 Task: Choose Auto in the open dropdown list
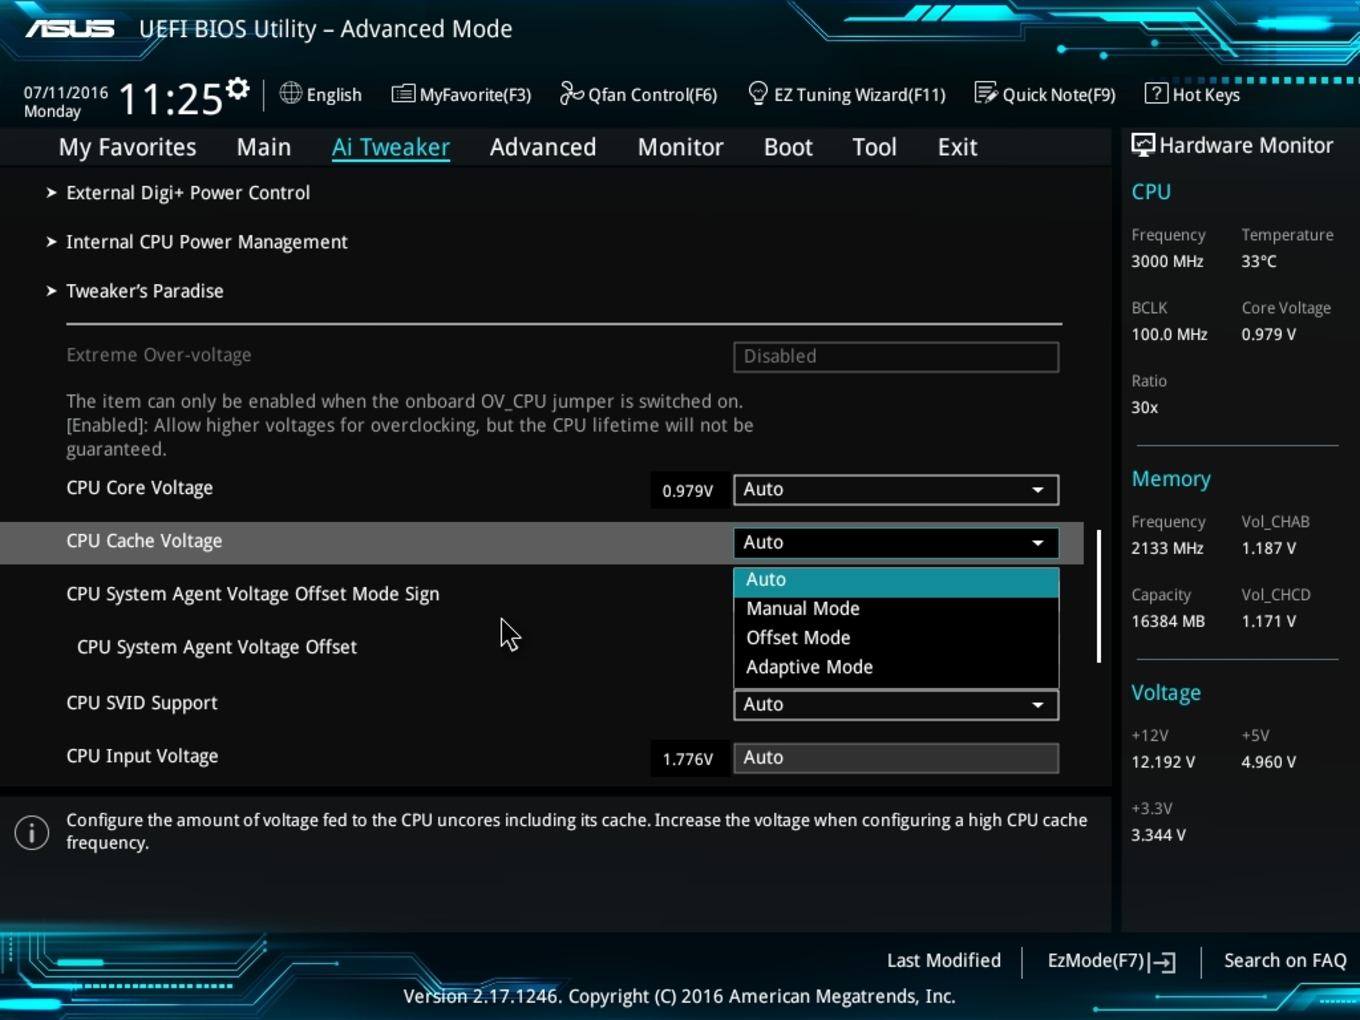tap(896, 580)
